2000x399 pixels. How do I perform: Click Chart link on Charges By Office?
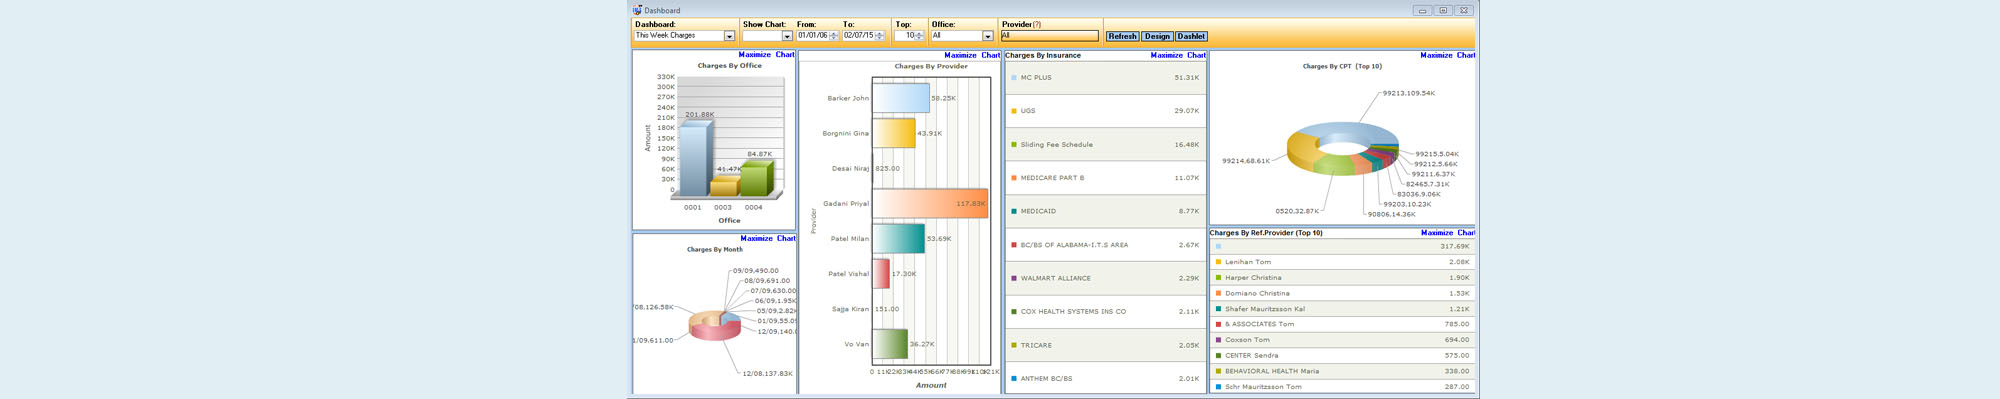[x=785, y=55]
